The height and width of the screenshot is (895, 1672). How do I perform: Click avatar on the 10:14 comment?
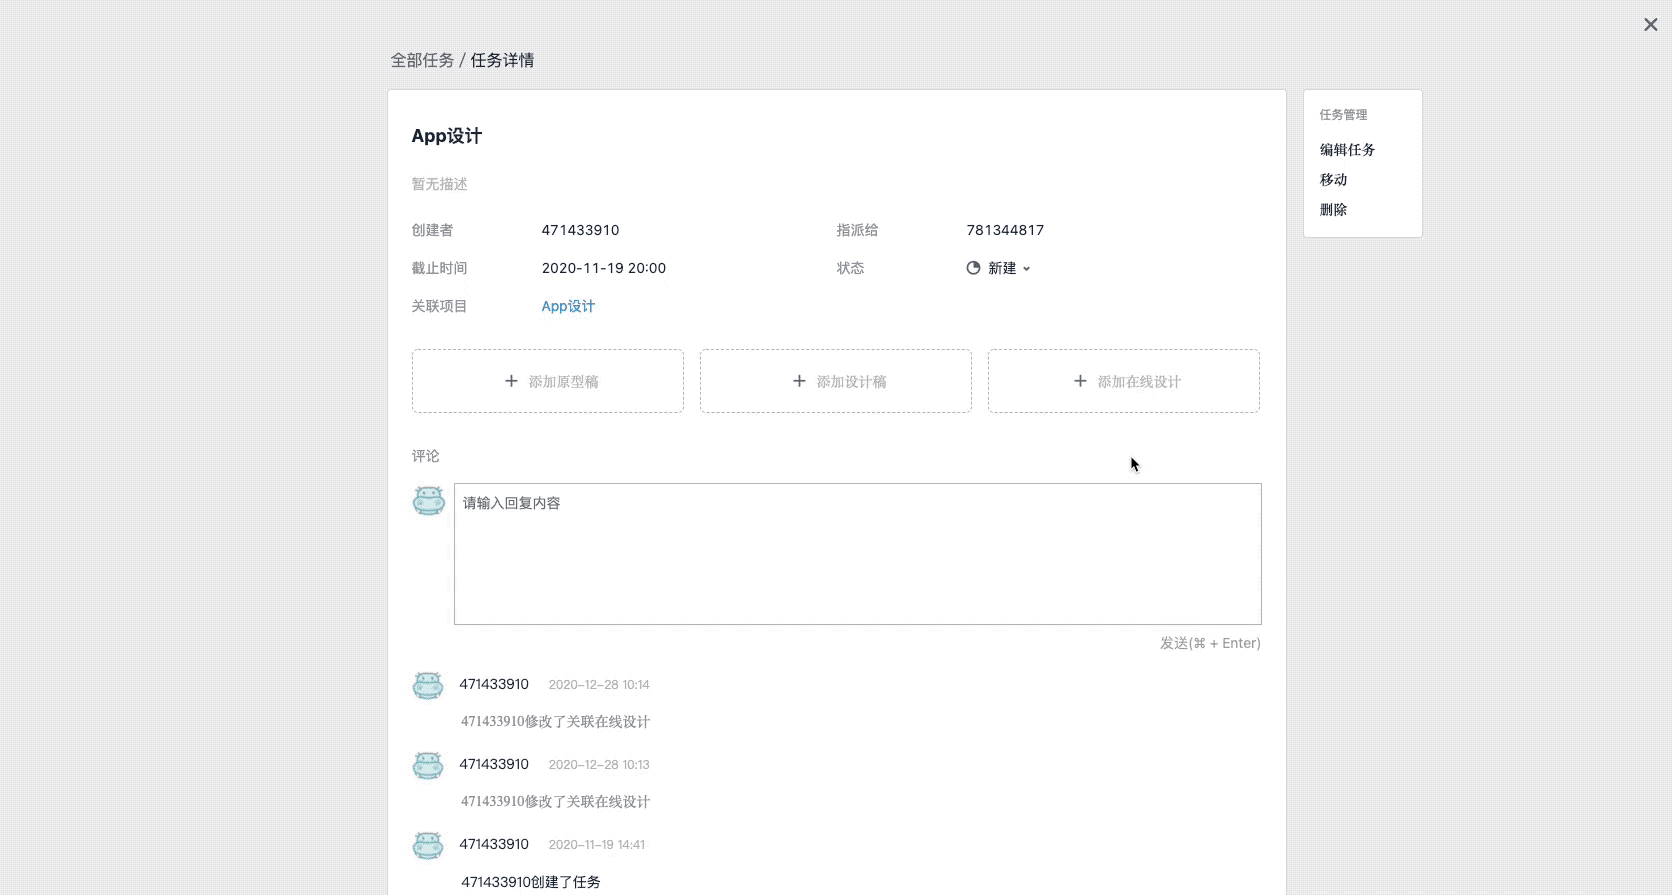(x=428, y=685)
